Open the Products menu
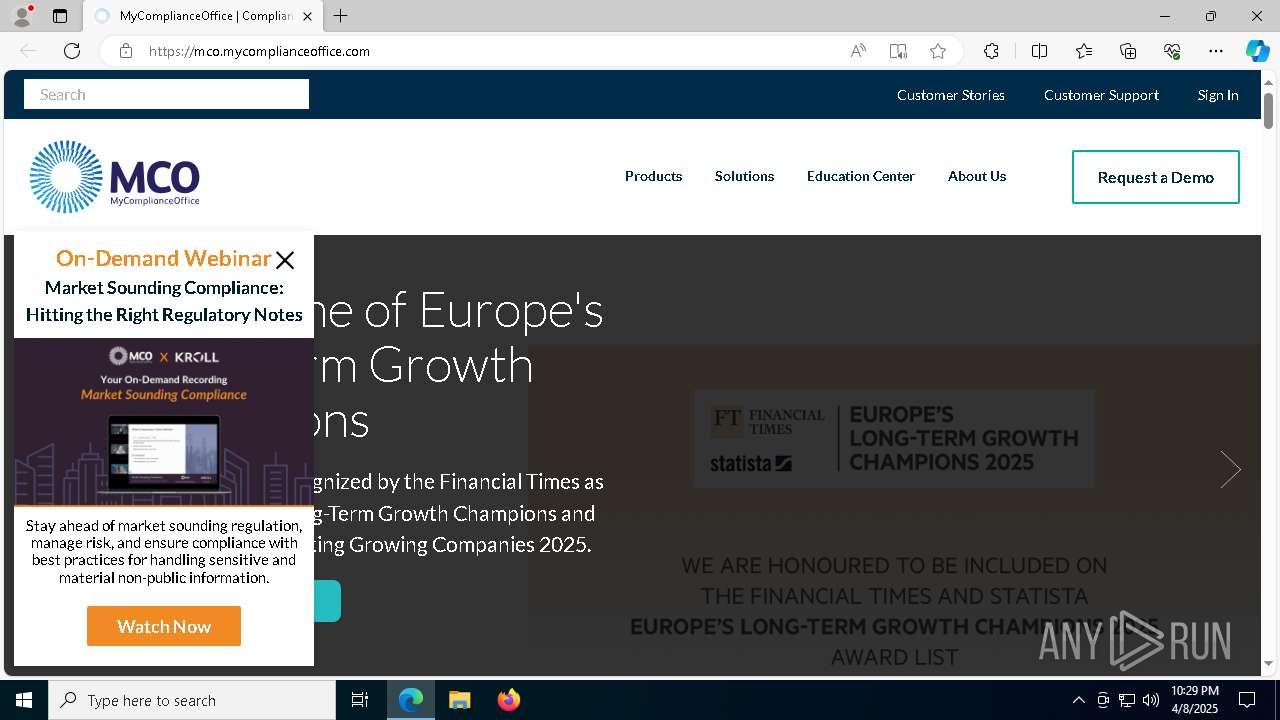This screenshot has width=1280, height=720. (x=653, y=176)
